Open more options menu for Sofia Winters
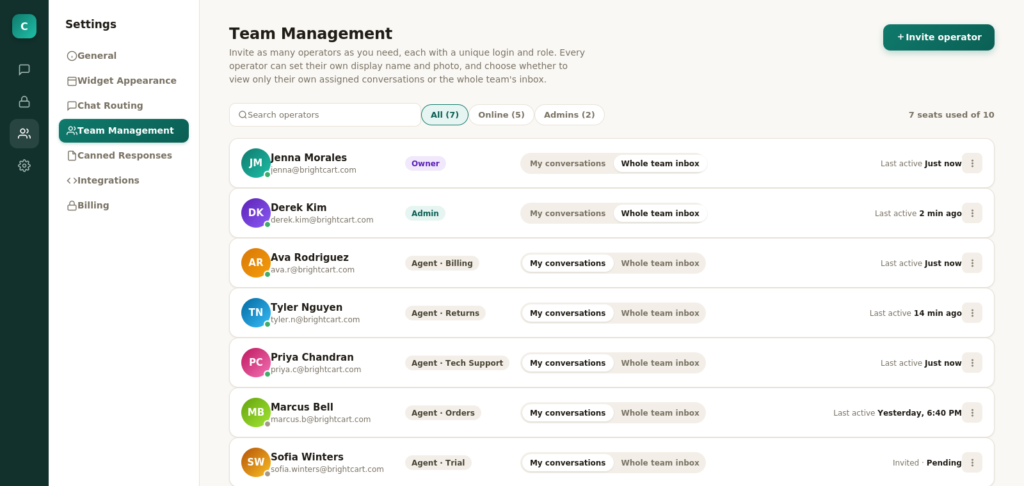1024x486 pixels. [972, 462]
